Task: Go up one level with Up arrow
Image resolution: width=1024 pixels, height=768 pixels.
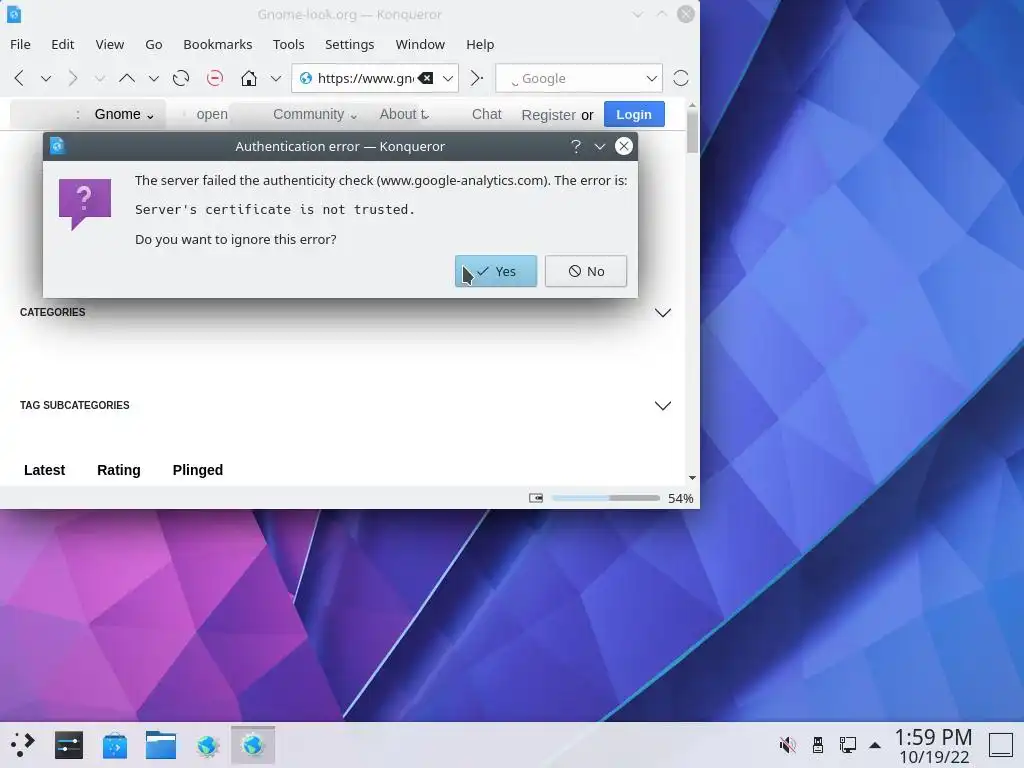Action: (127, 78)
